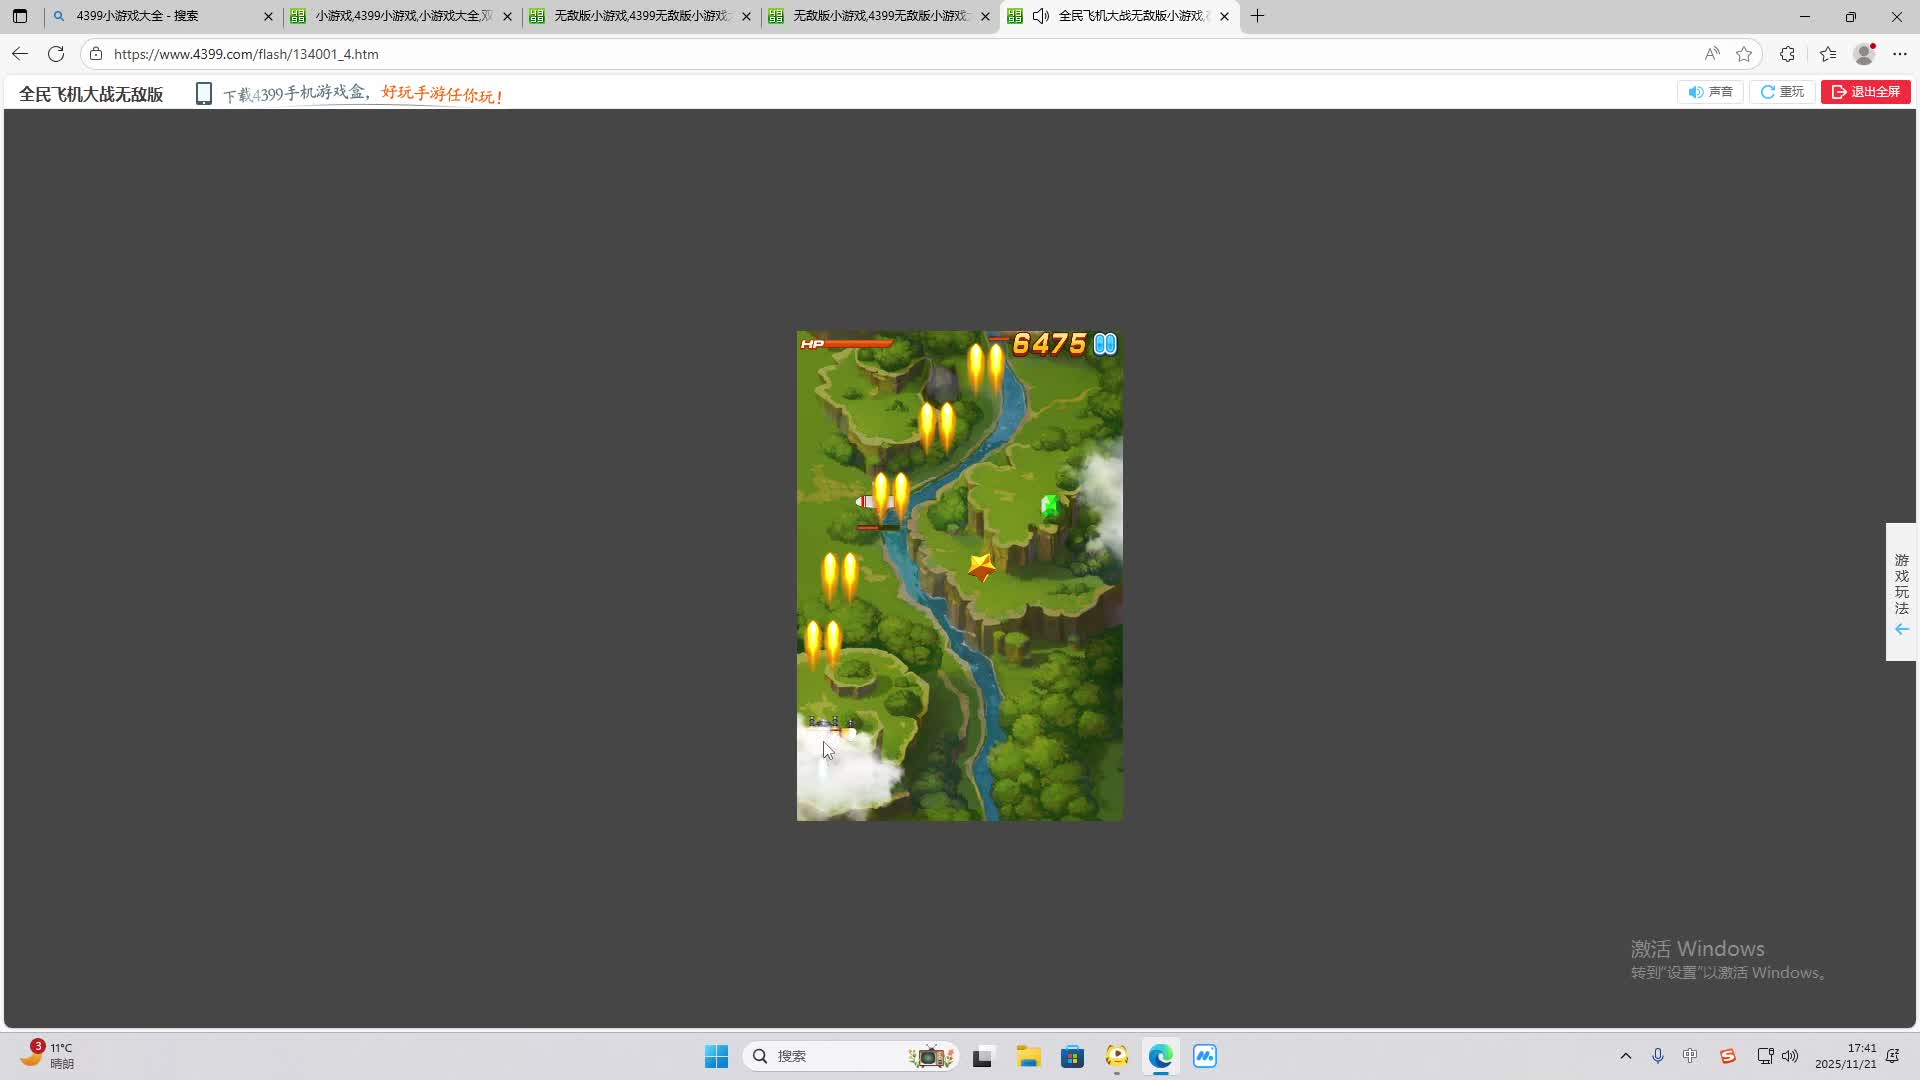Screen dimensions: 1920x1080
Task: Mute the tab via its speaker icon
Action: point(1040,16)
